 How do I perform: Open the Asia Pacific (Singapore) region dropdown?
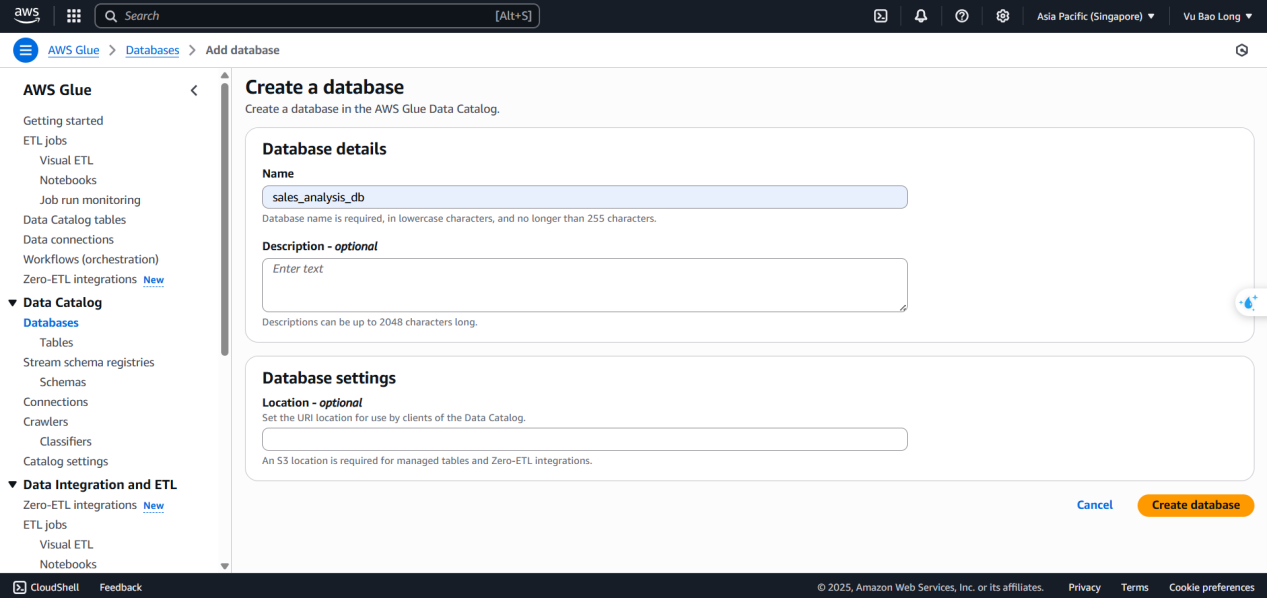(x=1096, y=16)
